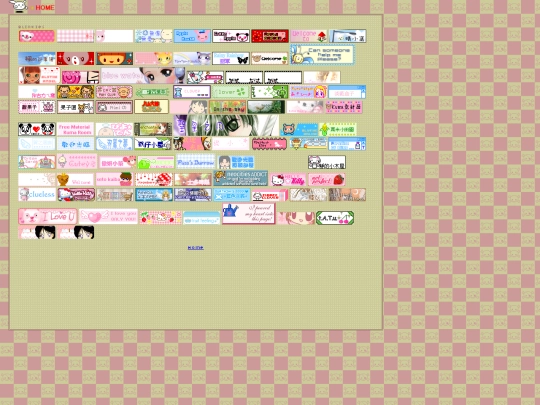Select the red gift box dotted banner
The width and height of the screenshot is (540, 405).
[153, 180]
